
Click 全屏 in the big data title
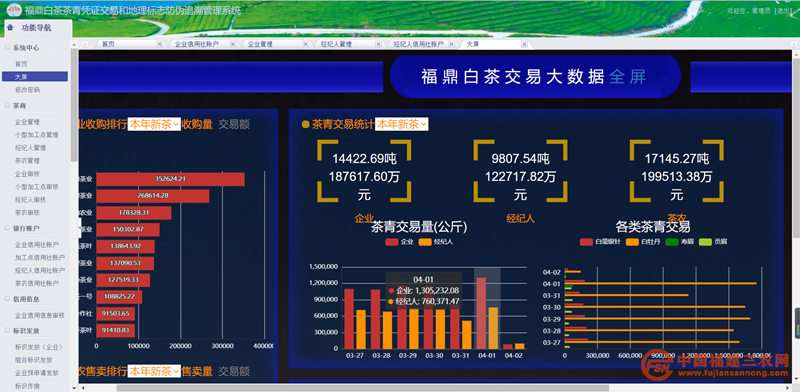(x=628, y=77)
